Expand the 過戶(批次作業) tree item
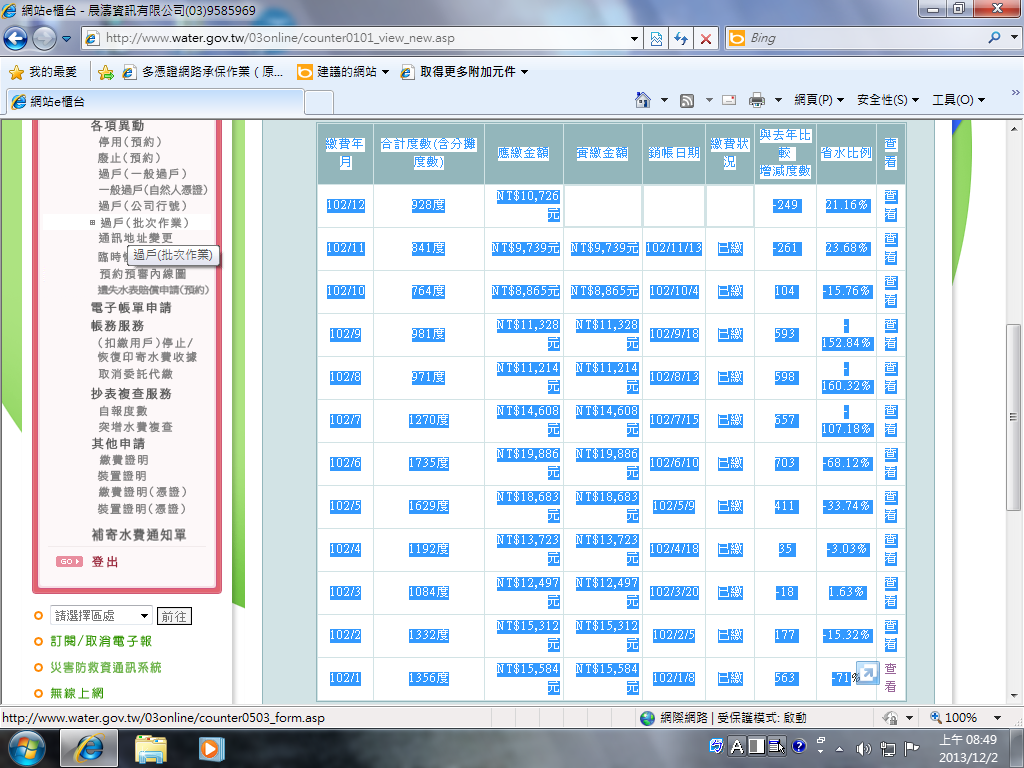The width and height of the screenshot is (1024, 768). pyautogui.click(x=92, y=223)
